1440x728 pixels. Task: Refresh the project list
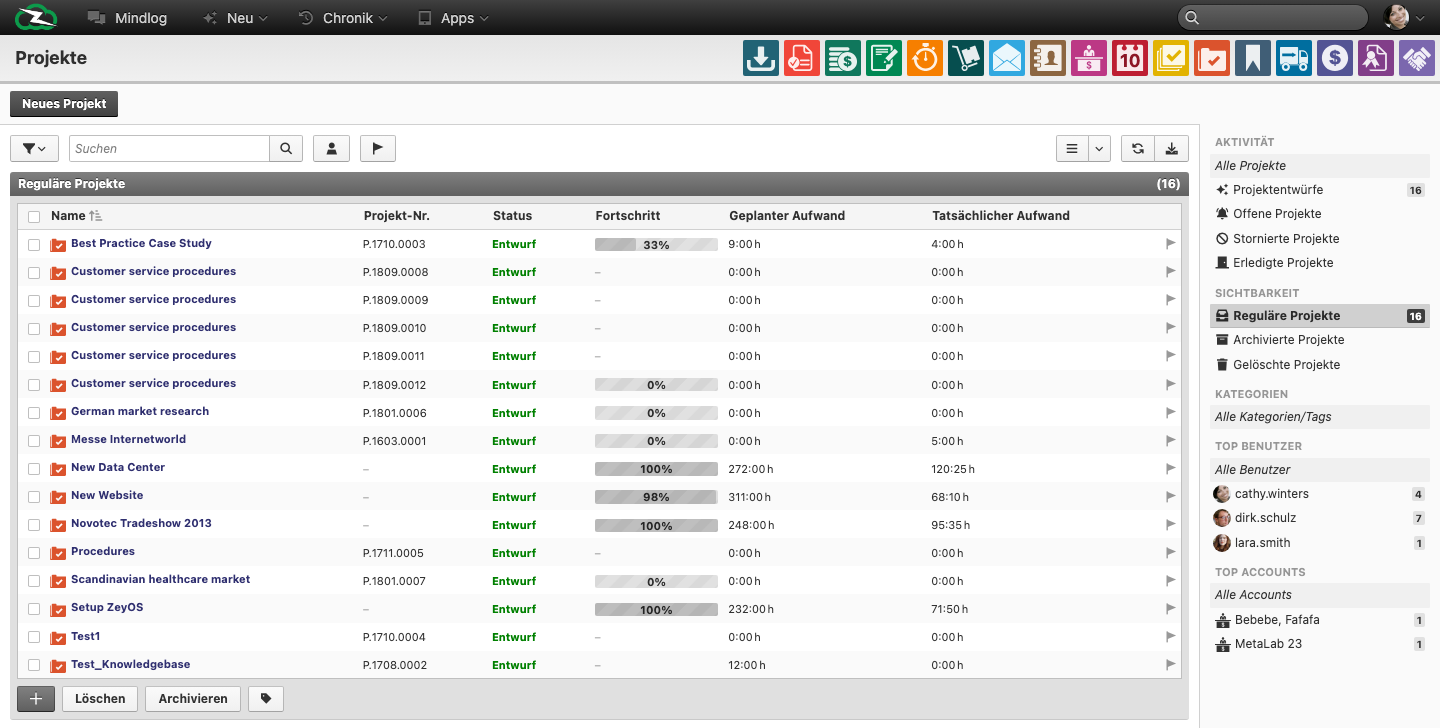tap(1138, 148)
